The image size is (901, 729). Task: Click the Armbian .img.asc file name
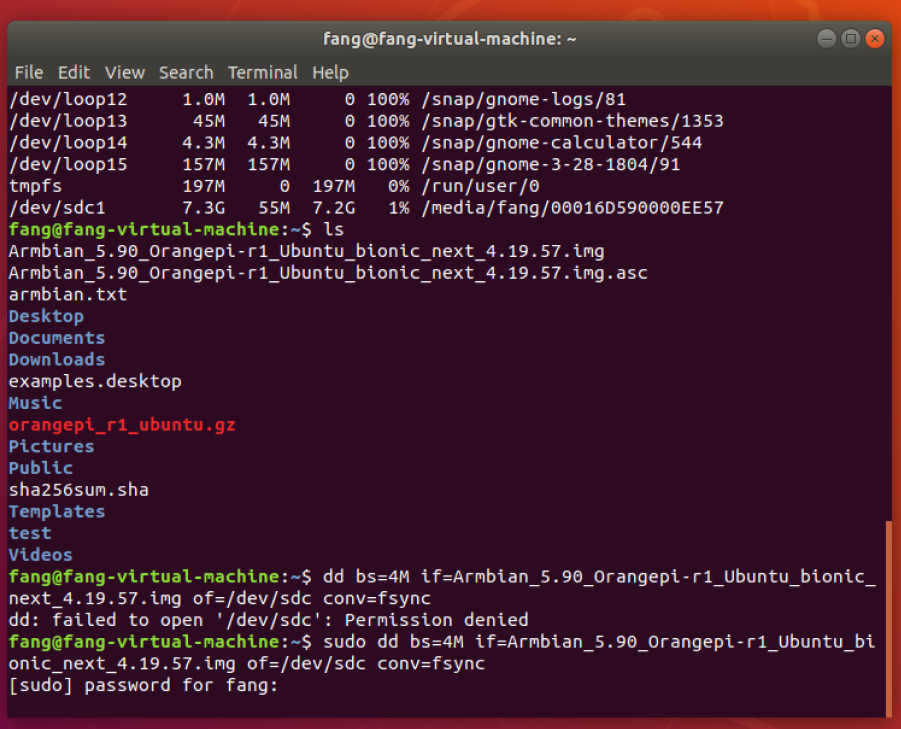click(328, 273)
